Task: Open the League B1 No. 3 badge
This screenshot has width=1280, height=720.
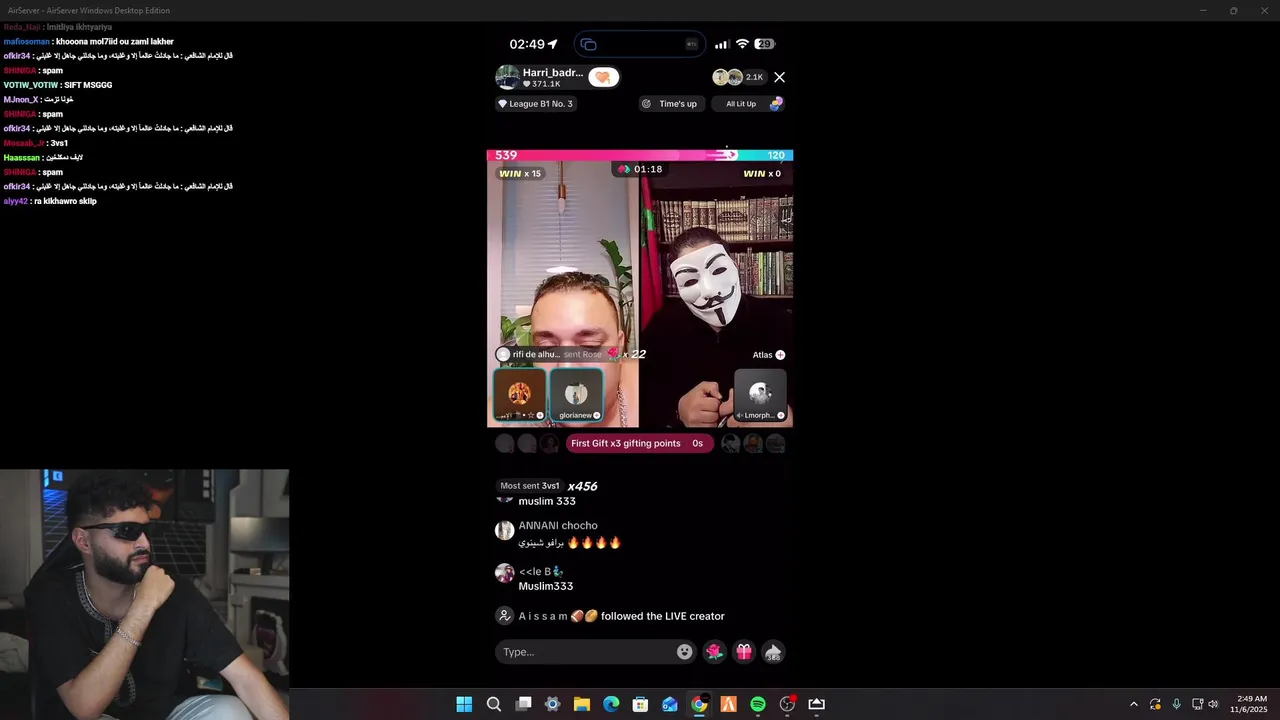Action: 536,104
